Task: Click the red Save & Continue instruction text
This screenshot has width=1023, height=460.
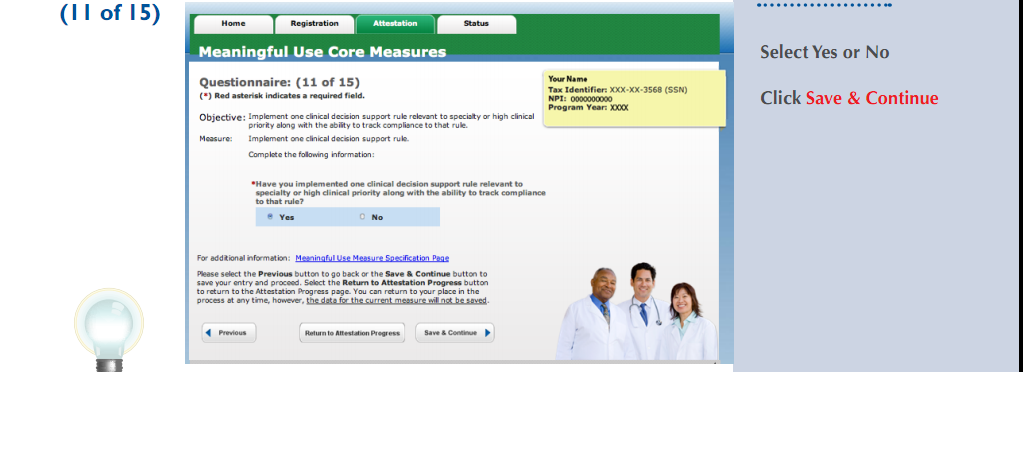Action: coord(872,98)
